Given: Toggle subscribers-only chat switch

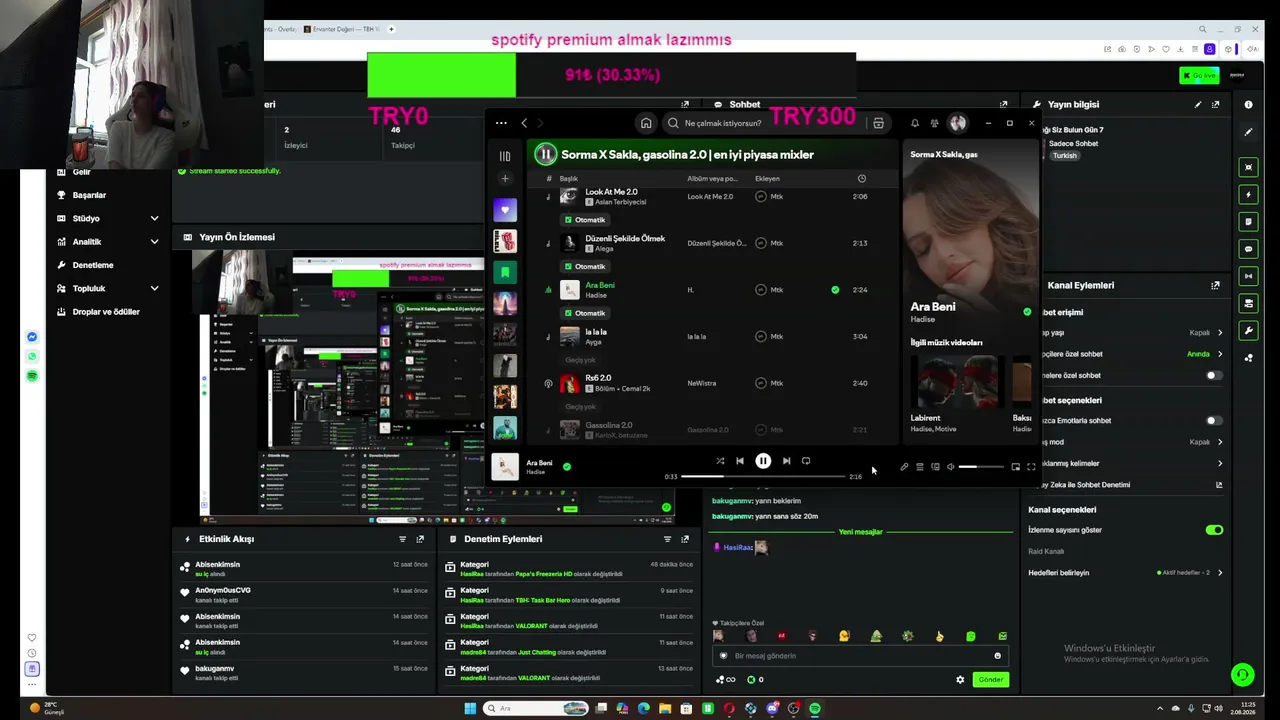Looking at the screenshot, I should (1213, 376).
